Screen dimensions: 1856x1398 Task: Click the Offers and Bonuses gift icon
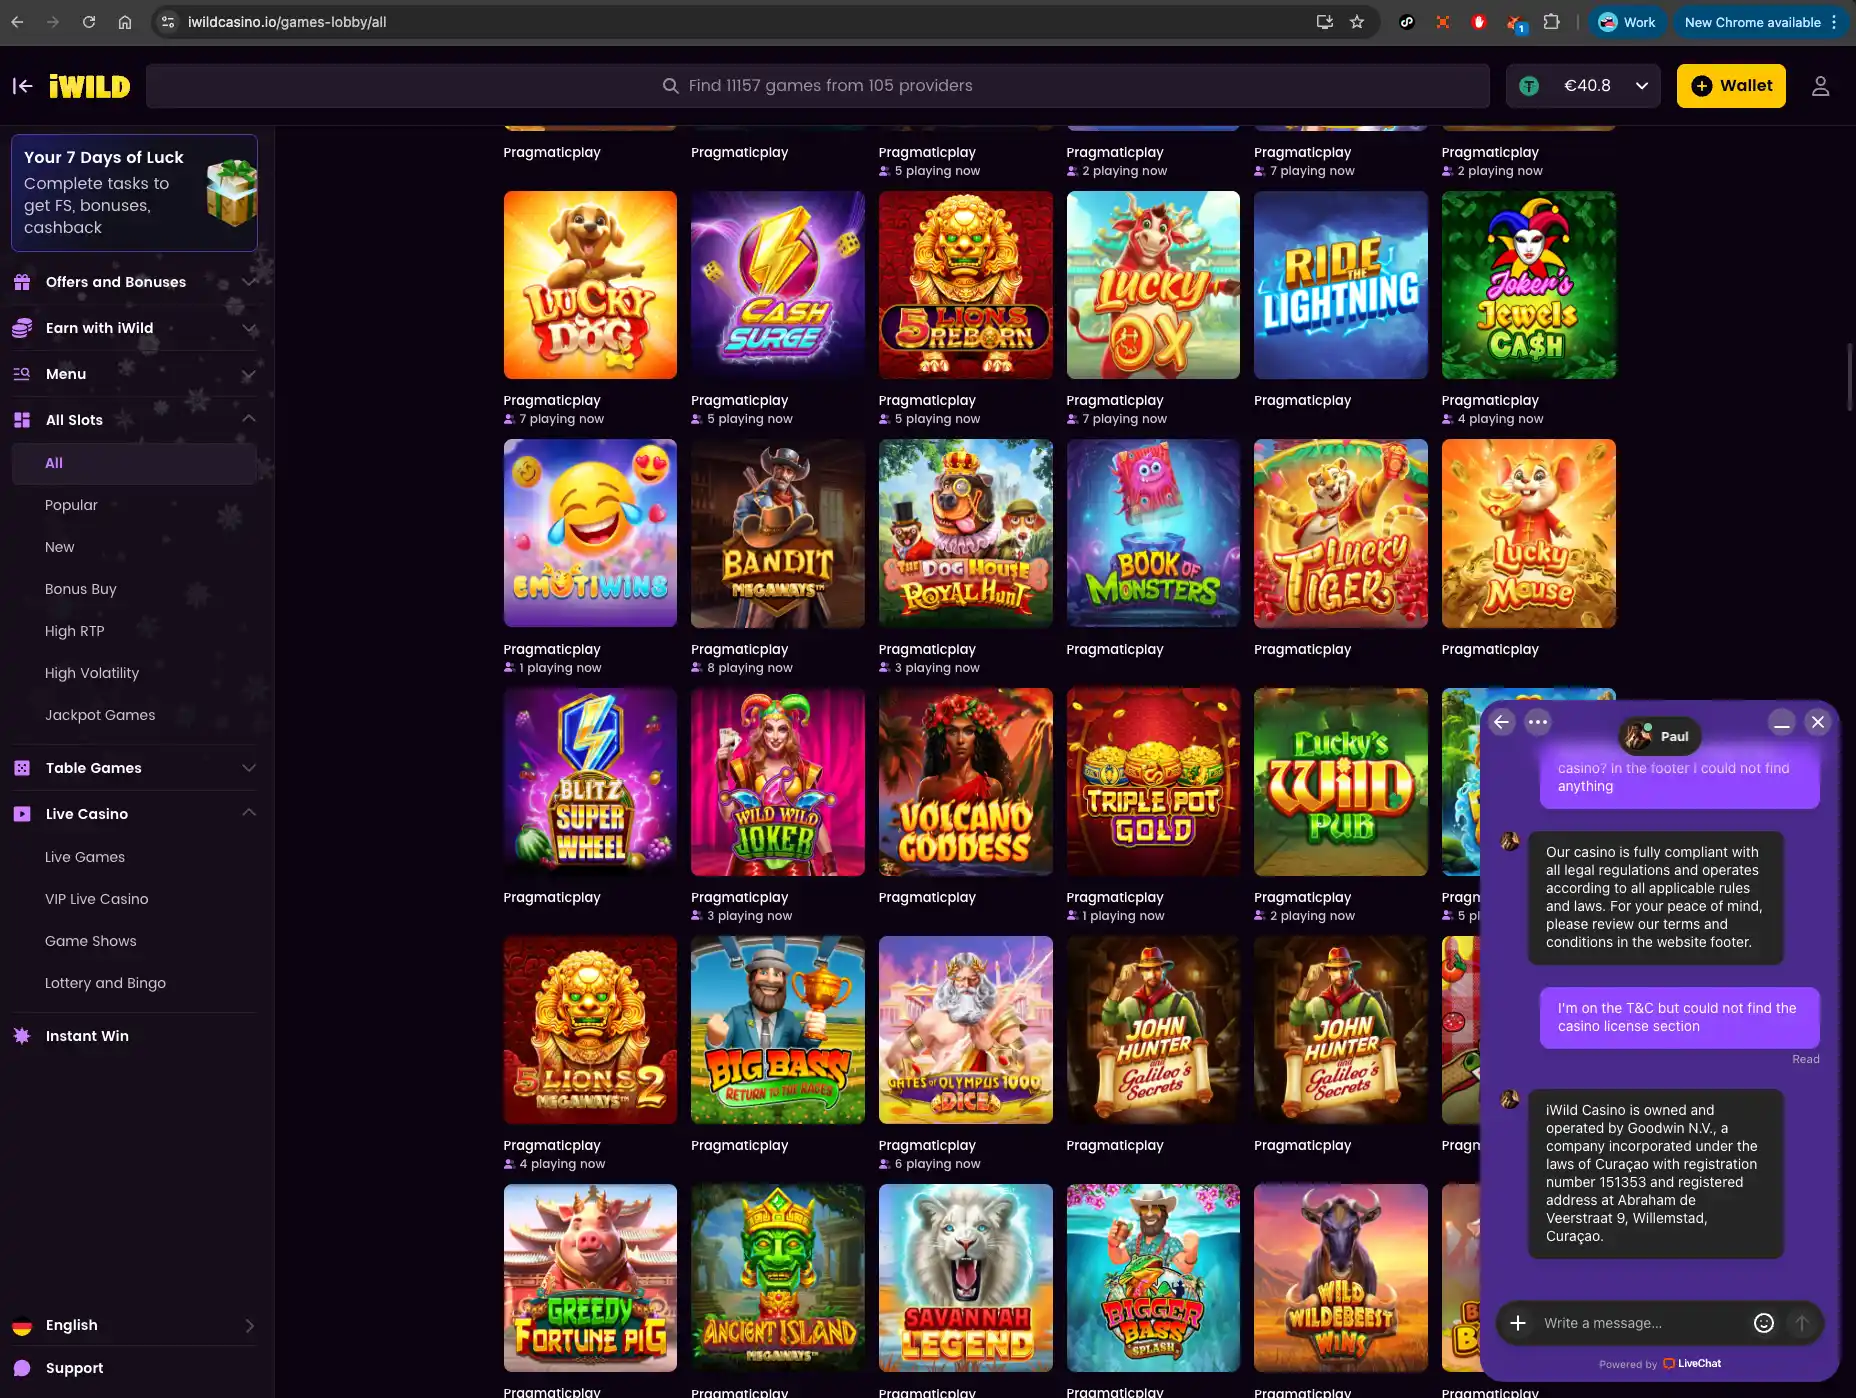(22, 282)
